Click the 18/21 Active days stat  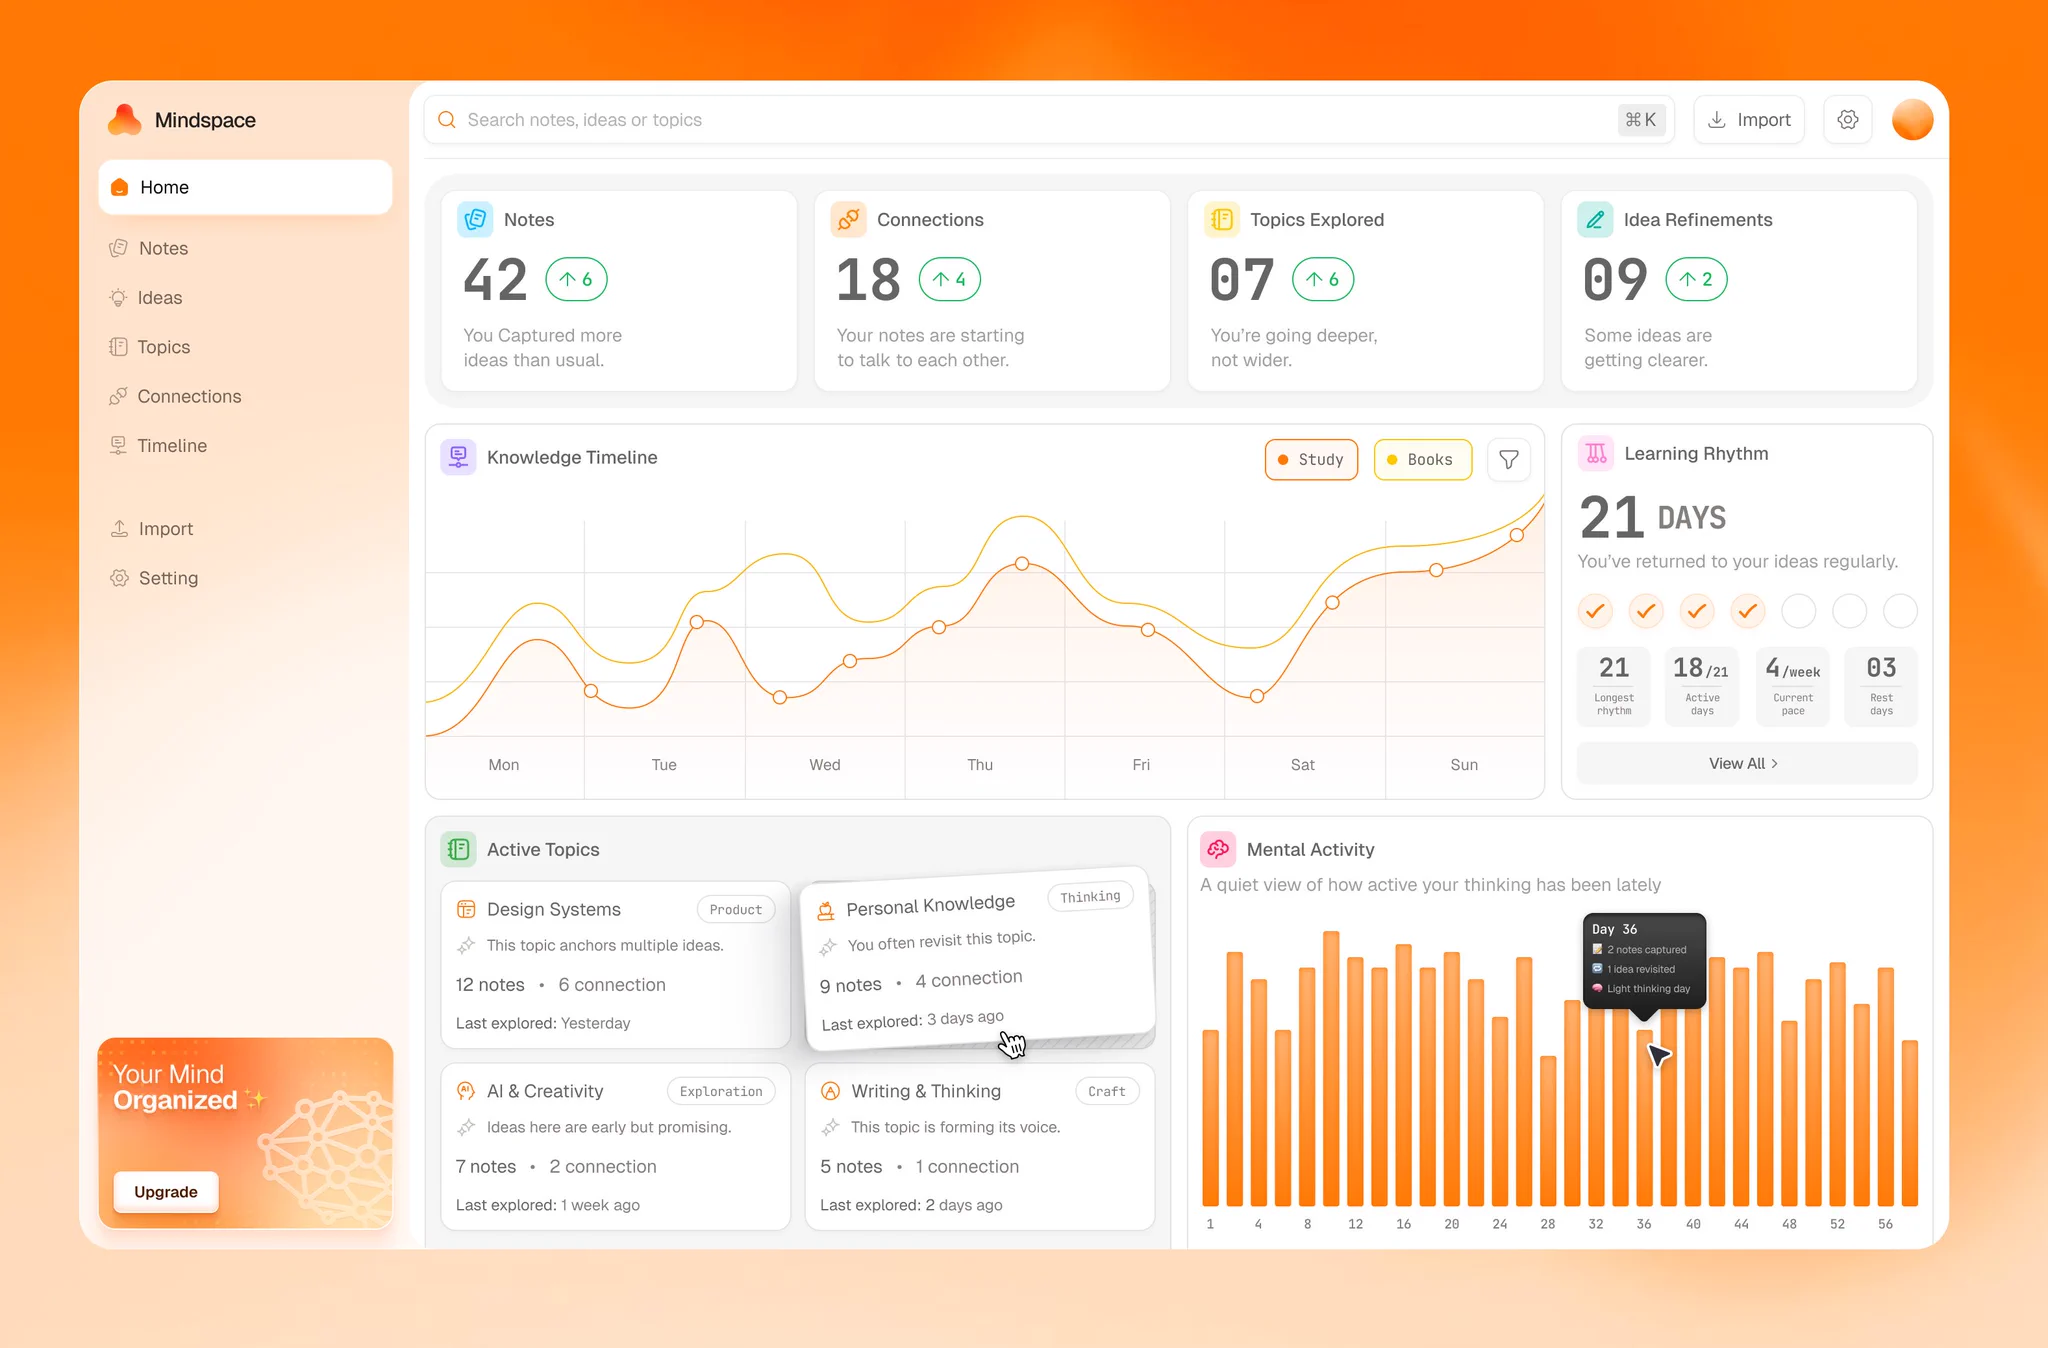1702,686
